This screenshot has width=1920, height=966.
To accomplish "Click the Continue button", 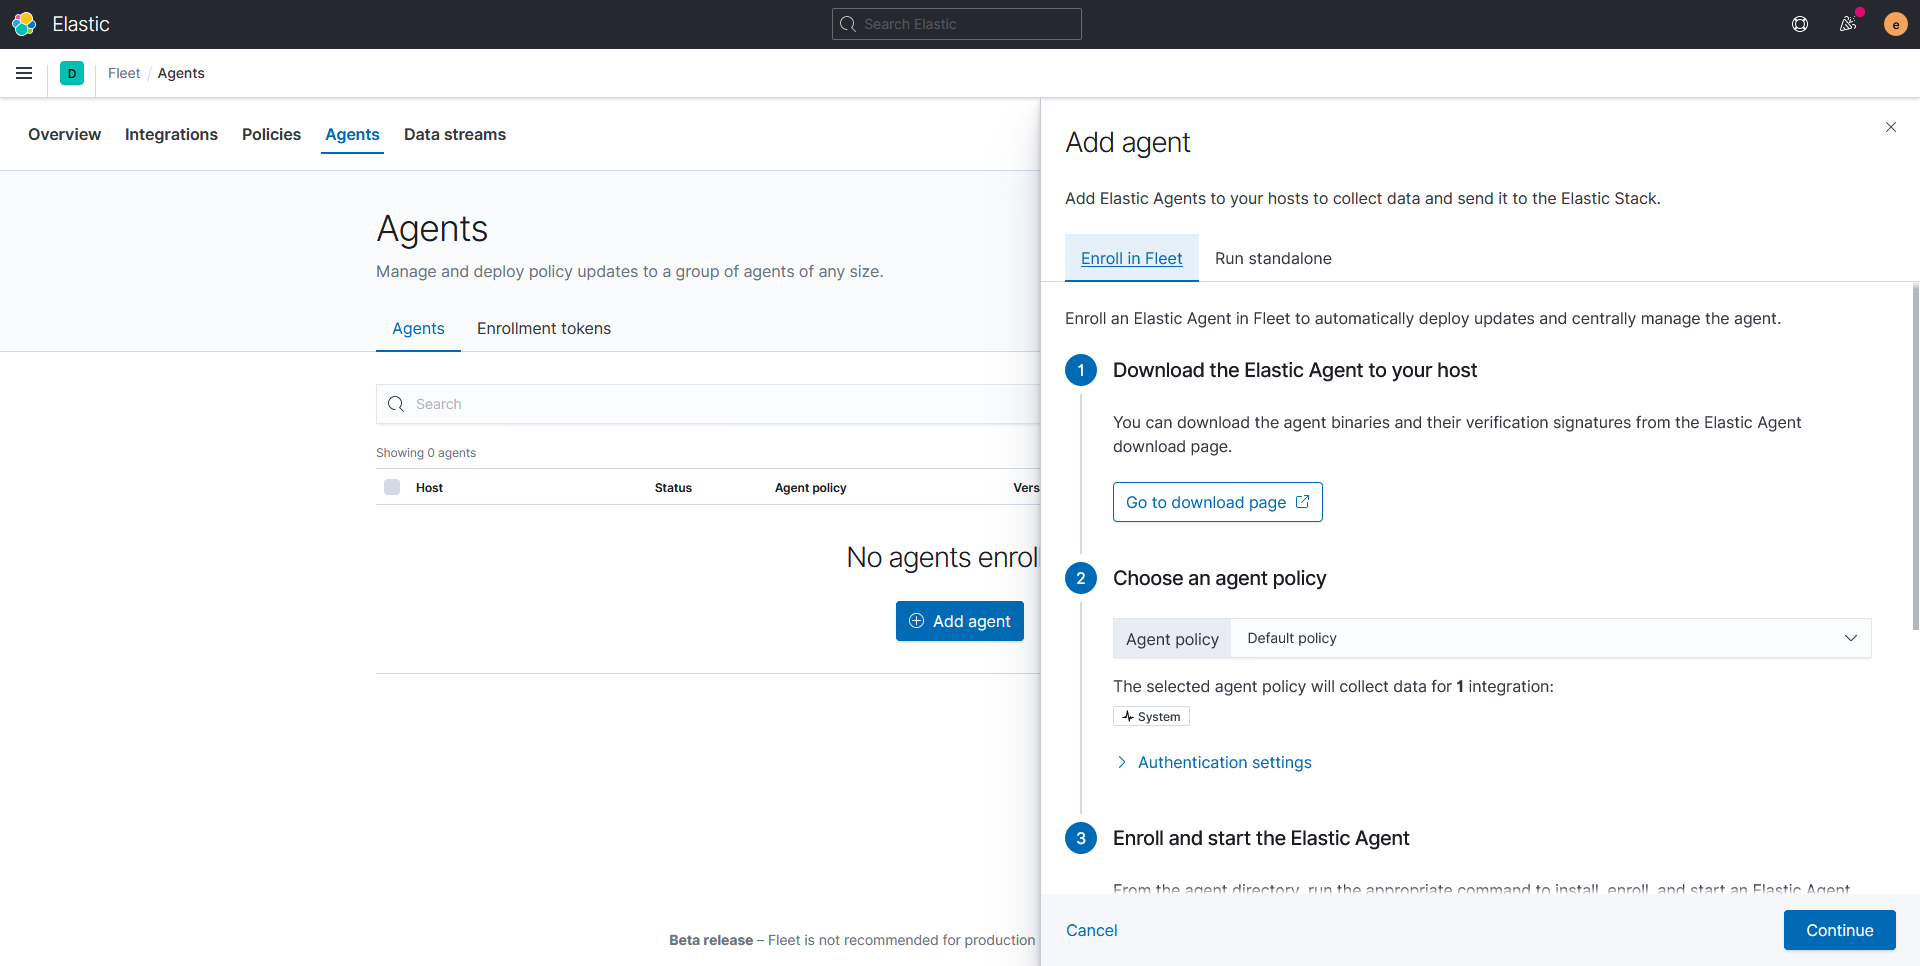I will pyautogui.click(x=1839, y=930).
